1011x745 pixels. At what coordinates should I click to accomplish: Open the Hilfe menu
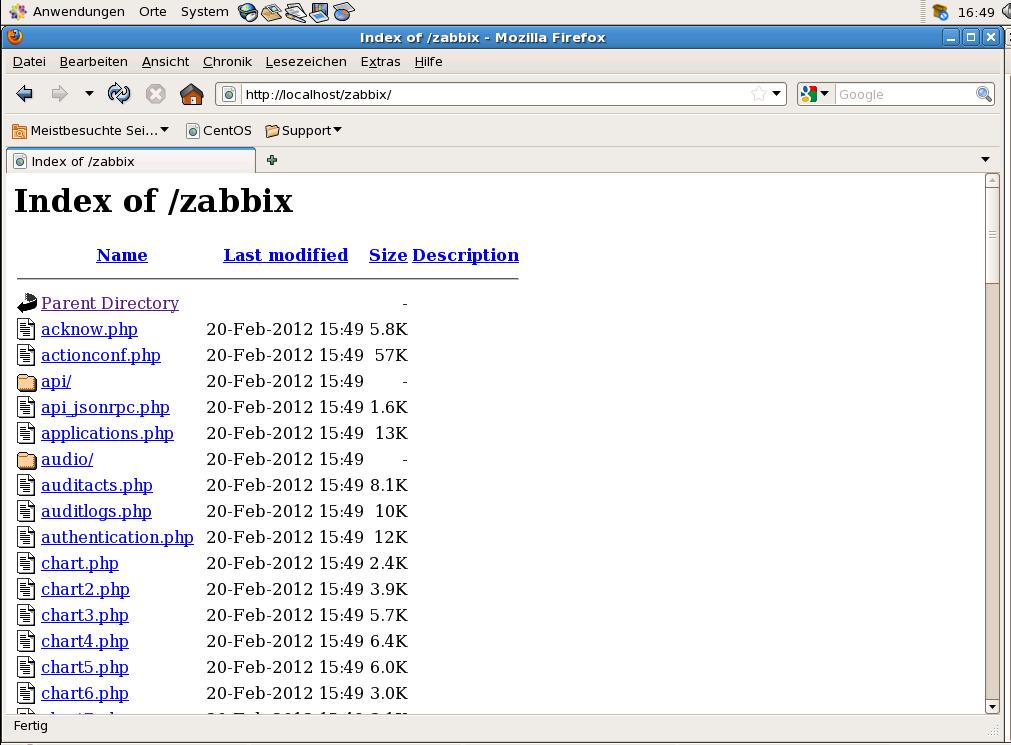pos(428,62)
